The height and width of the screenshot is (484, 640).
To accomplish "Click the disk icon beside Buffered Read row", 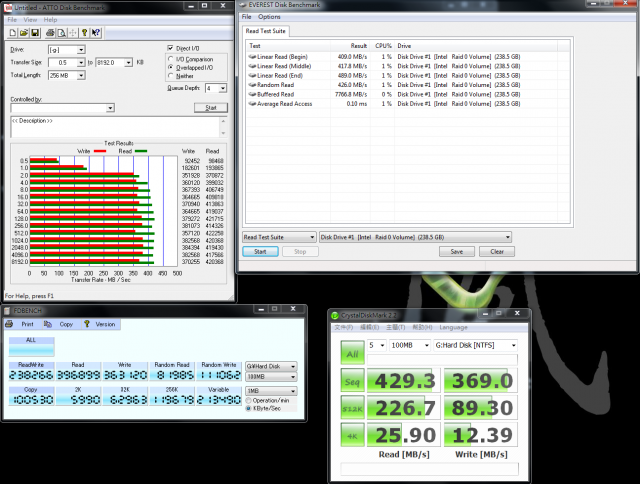I will pyautogui.click(x=252, y=94).
